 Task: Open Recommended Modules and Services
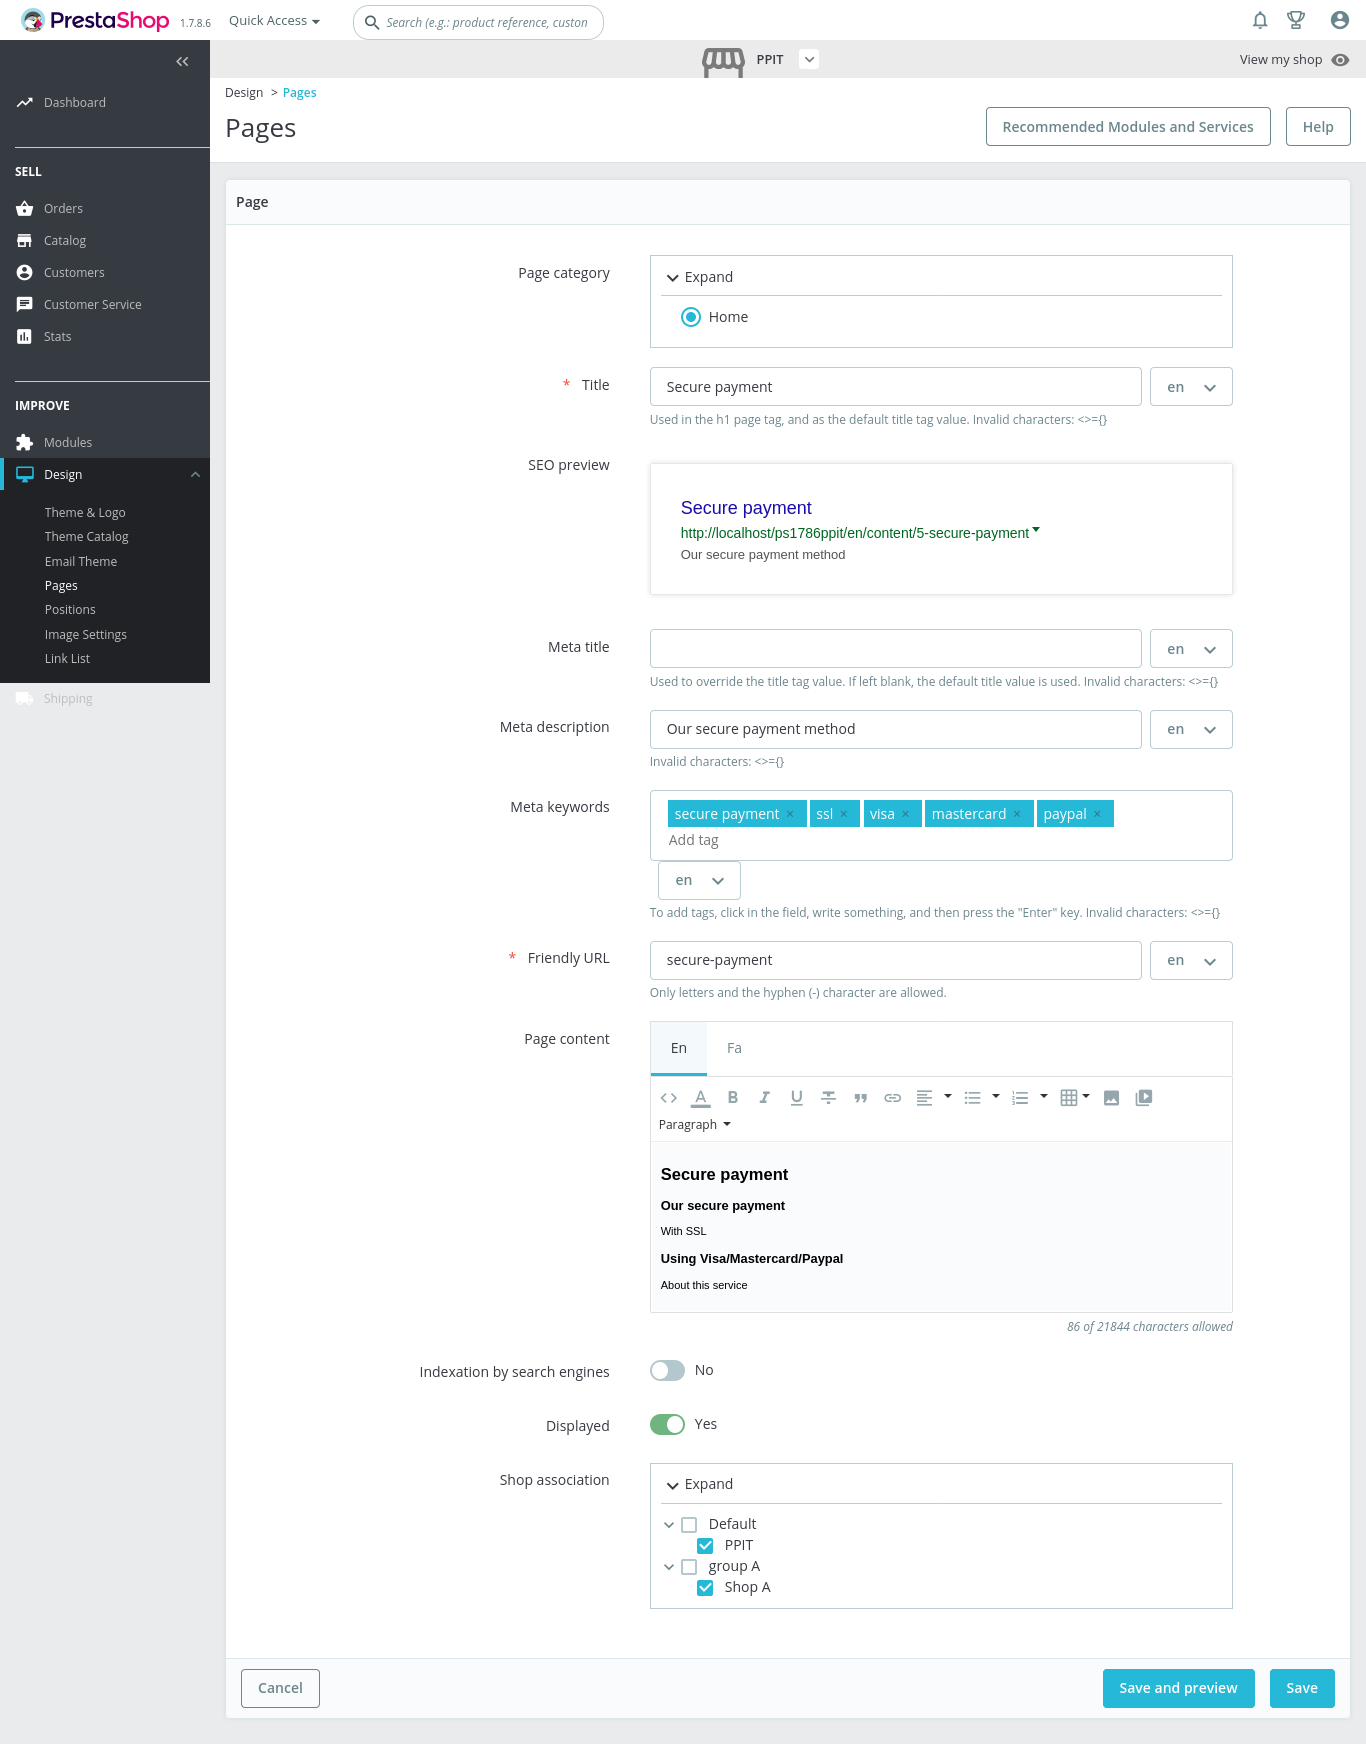(1128, 127)
